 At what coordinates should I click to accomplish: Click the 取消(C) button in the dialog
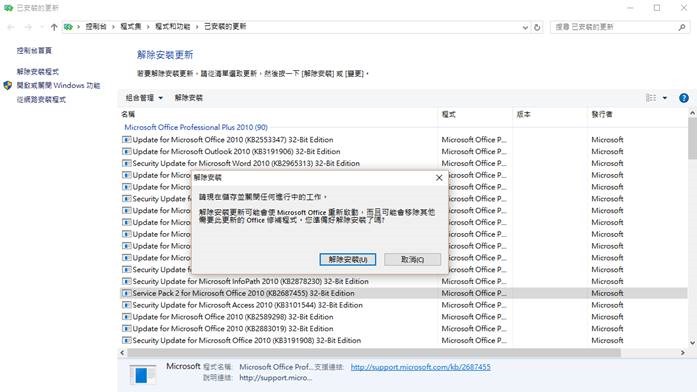click(413, 260)
